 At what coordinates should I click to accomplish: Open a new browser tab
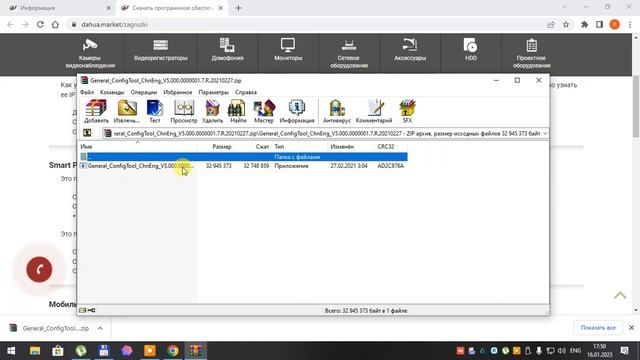pos(238,8)
